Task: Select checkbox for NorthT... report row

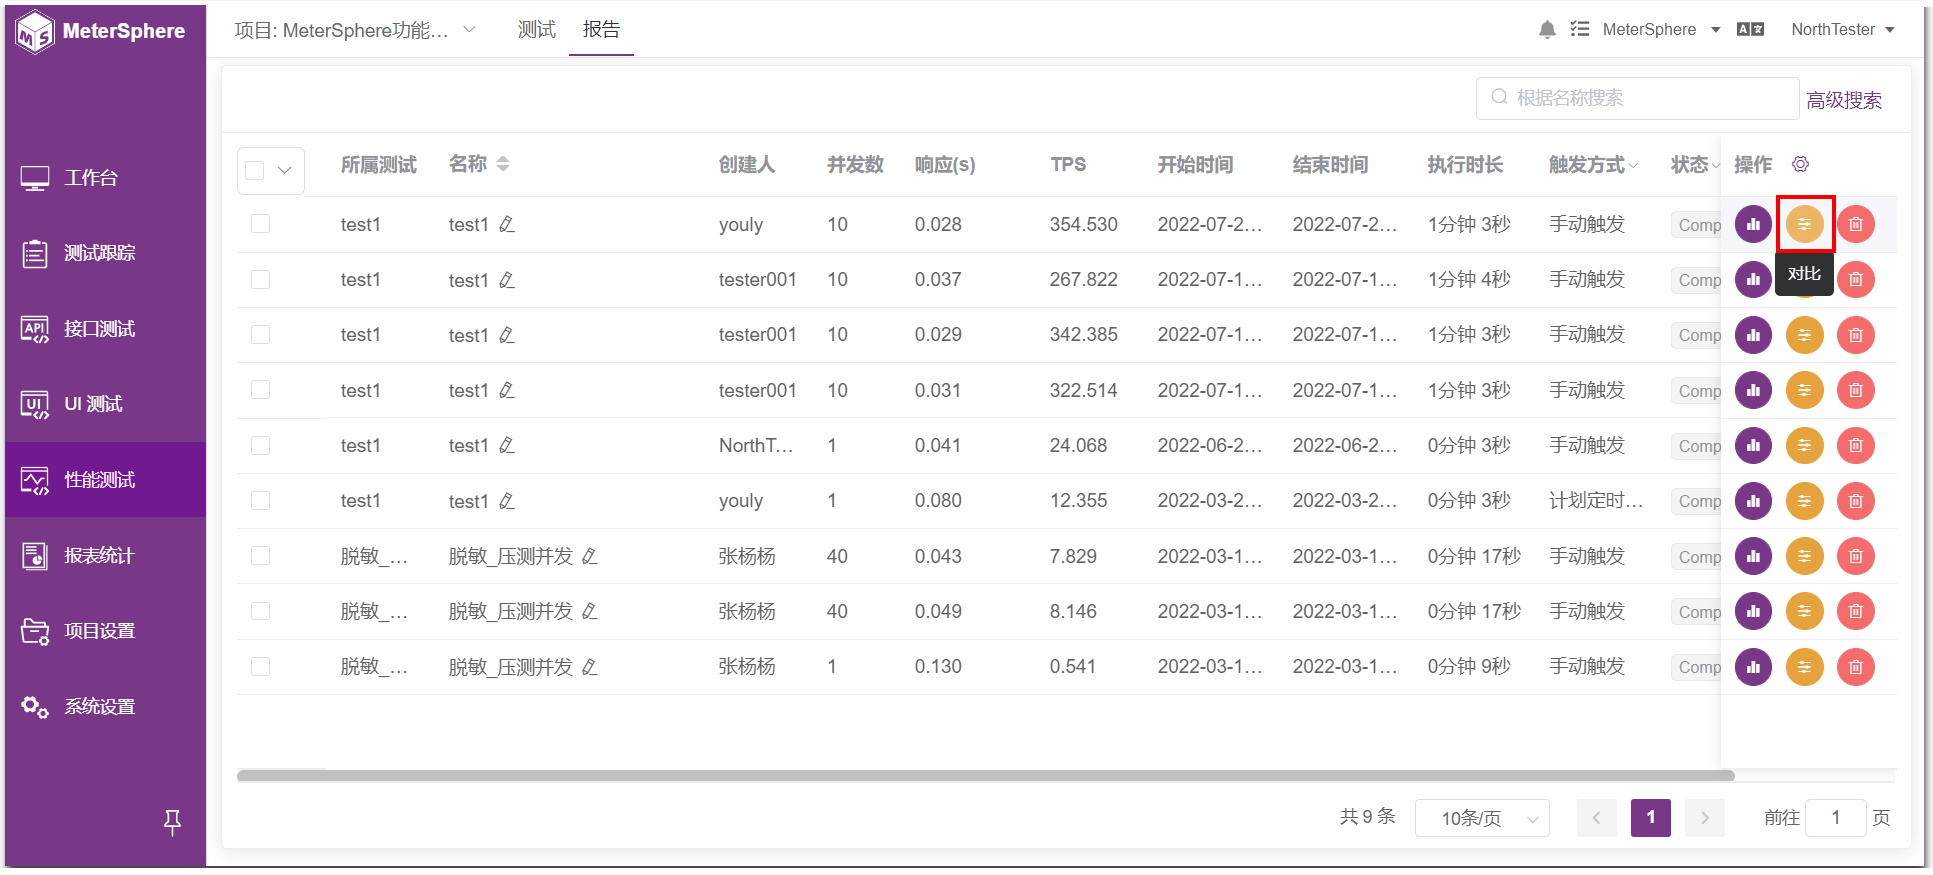Action: (261, 446)
